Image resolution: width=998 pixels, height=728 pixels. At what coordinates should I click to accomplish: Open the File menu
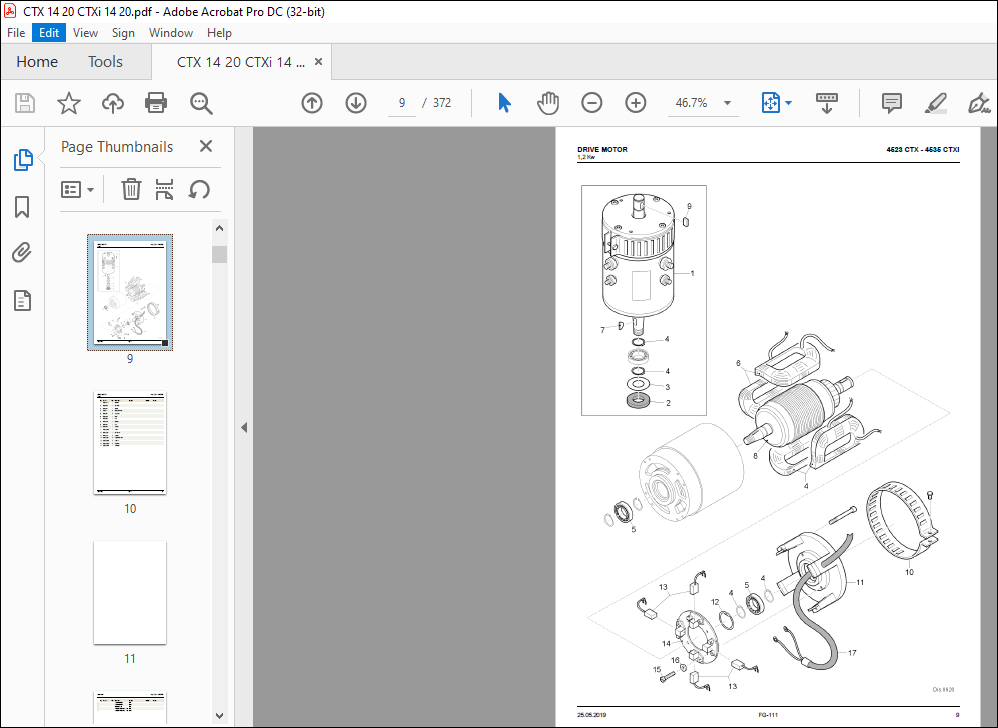(x=16, y=32)
